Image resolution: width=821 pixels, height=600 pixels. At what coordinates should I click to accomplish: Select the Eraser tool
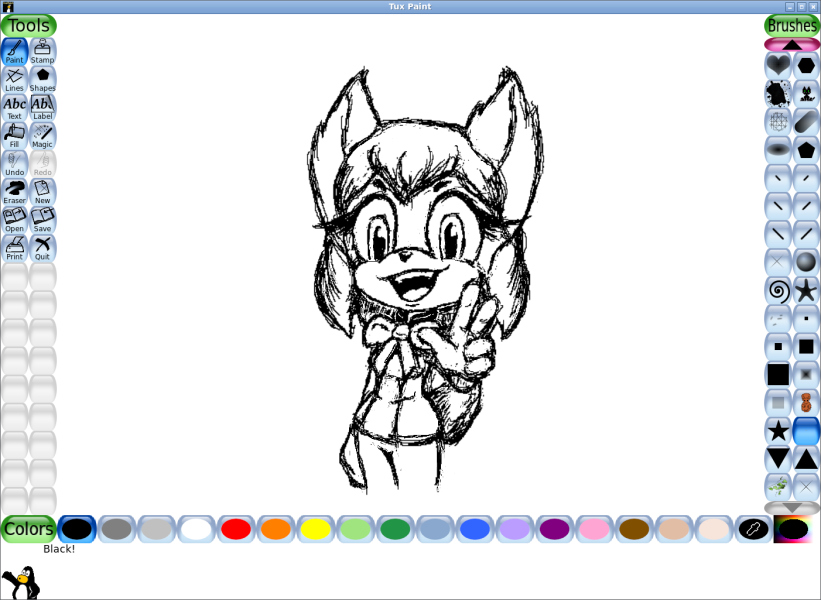14,192
